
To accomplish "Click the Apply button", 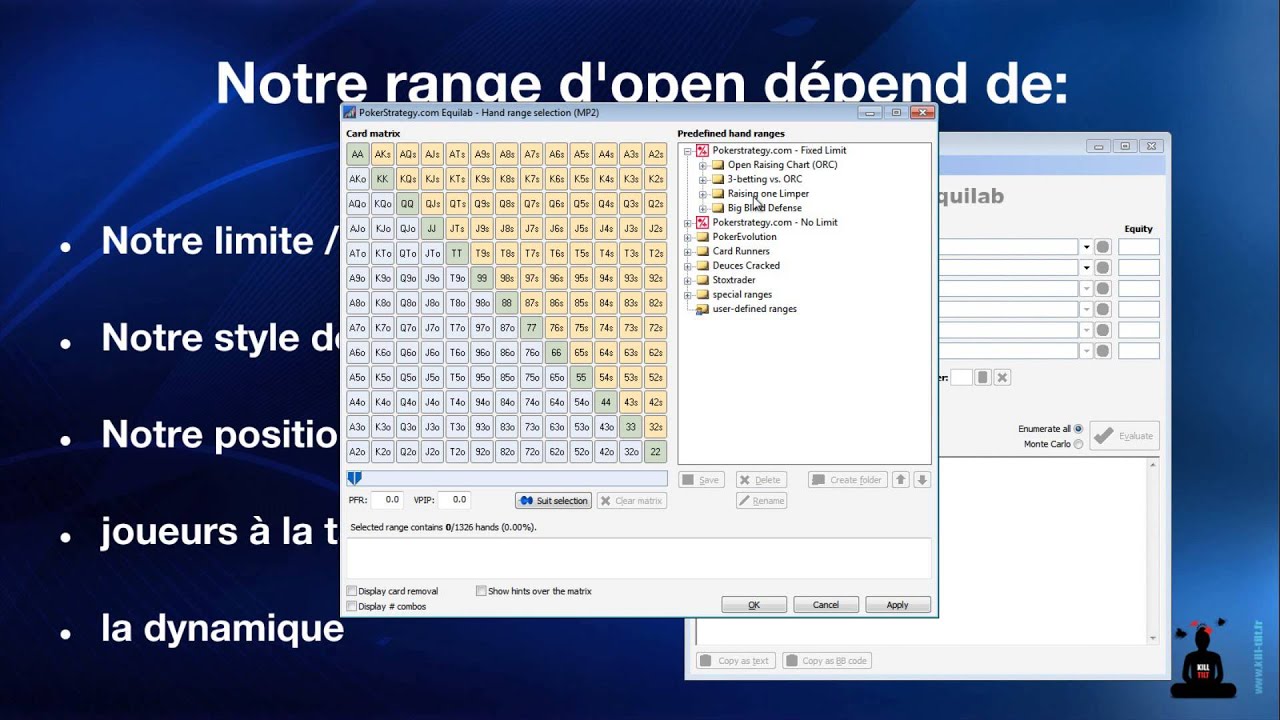I will tap(898, 605).
